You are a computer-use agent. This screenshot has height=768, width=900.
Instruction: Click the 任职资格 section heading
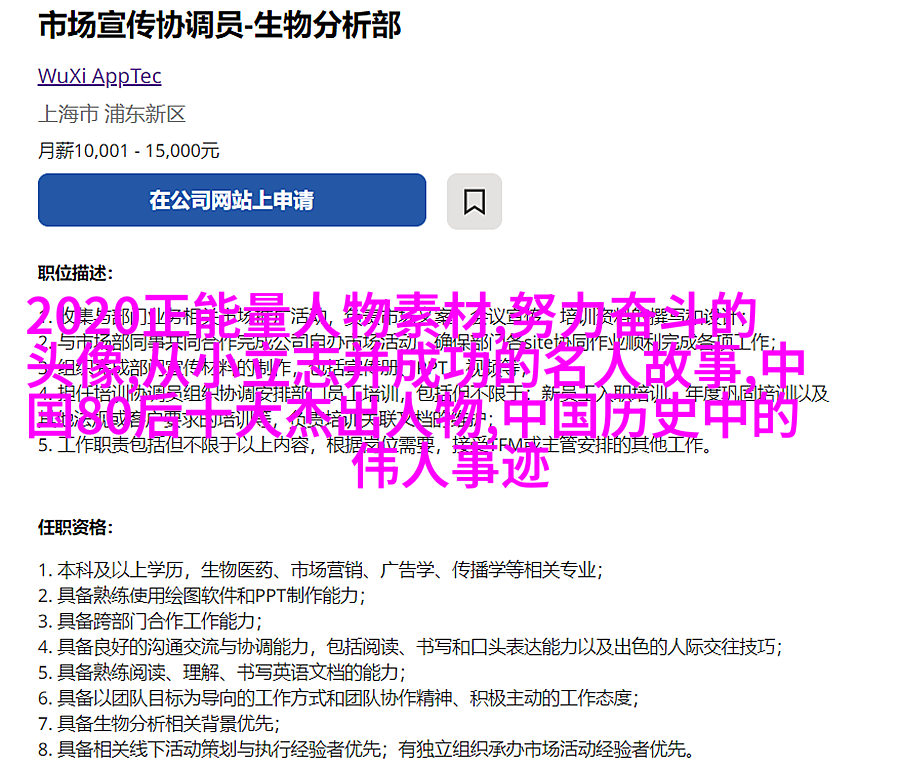tap(76, 527)
